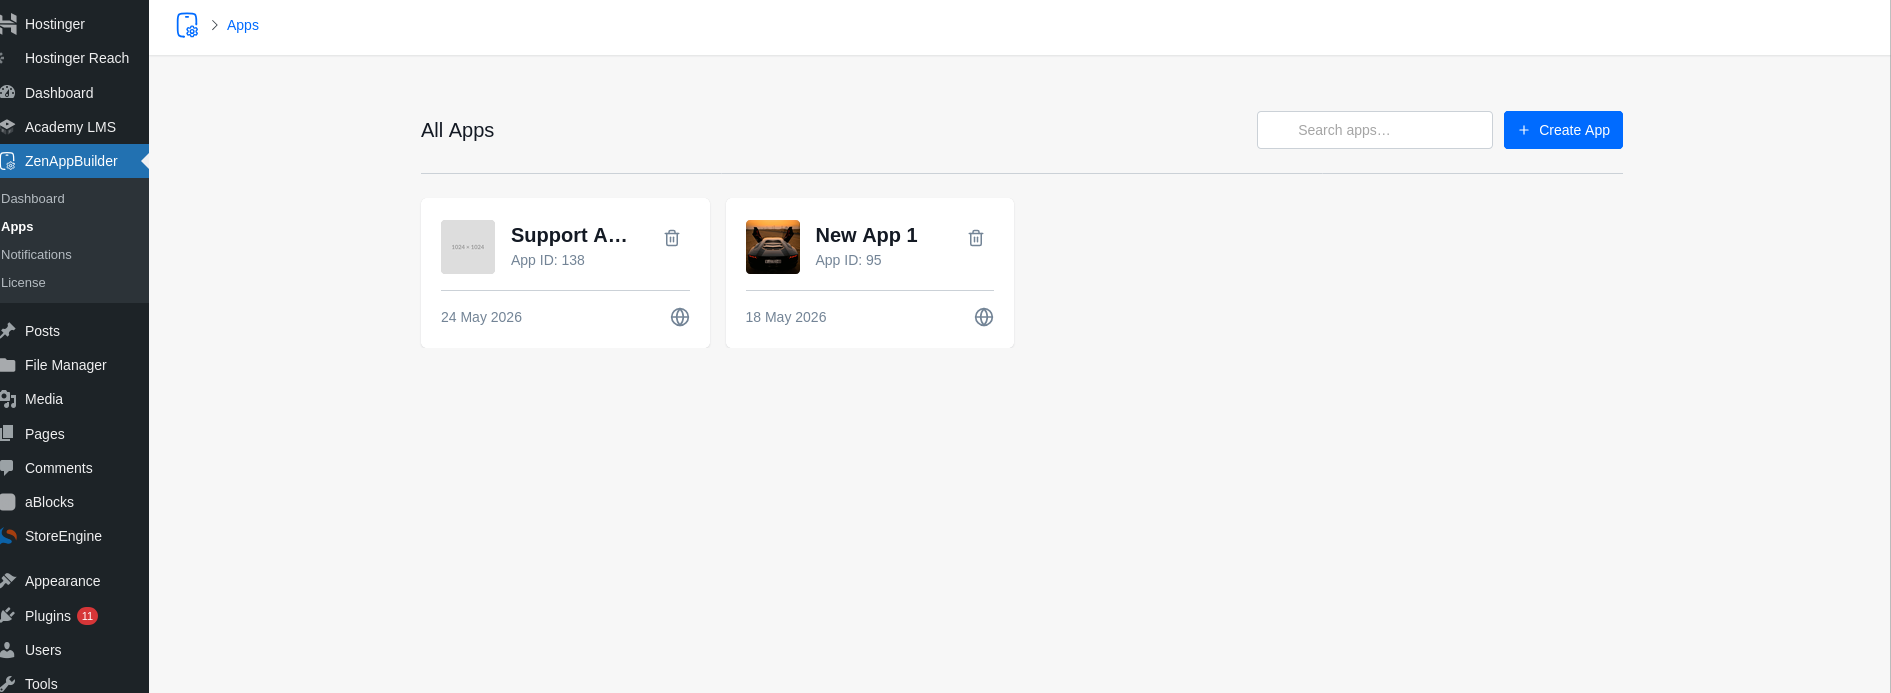Click the Users person icon

(7, 650)
